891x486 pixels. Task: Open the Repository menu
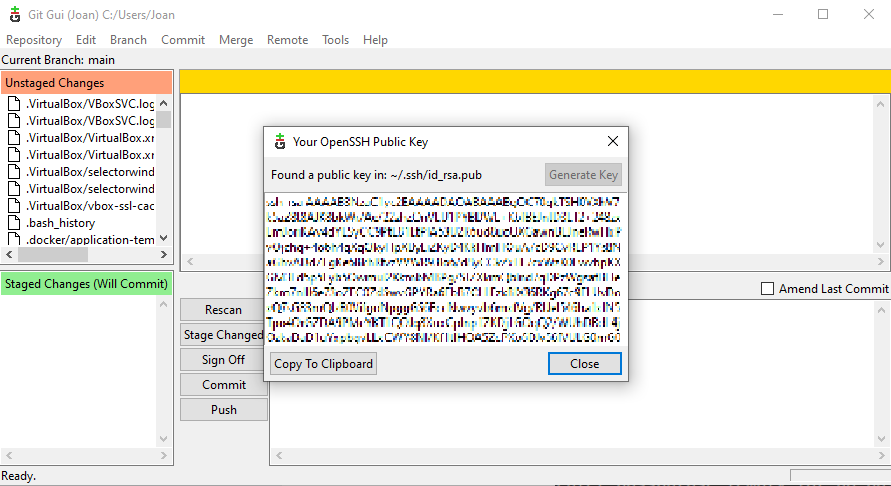[34, 40]
